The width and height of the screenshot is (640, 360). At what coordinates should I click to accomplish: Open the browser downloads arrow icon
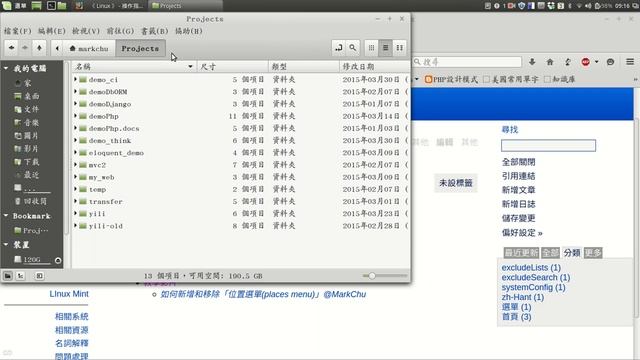click(532, 62)
